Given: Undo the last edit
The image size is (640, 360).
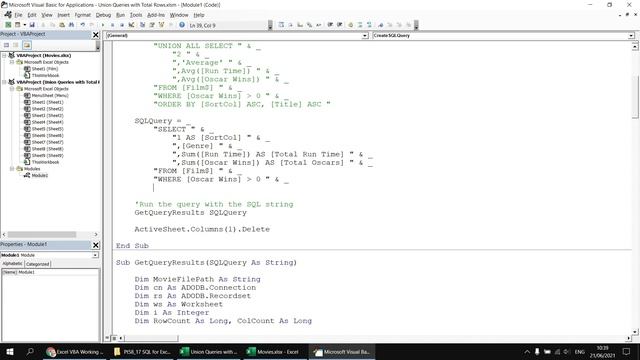Looking at the screenshot, I should [x=82, y=25].
